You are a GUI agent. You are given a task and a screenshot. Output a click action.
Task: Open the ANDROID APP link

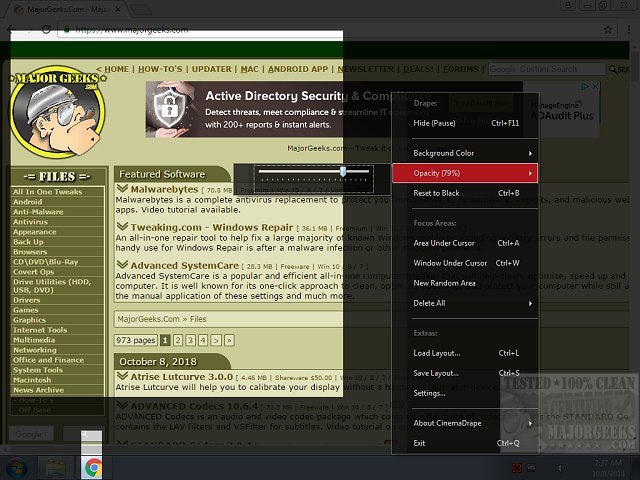298,69
